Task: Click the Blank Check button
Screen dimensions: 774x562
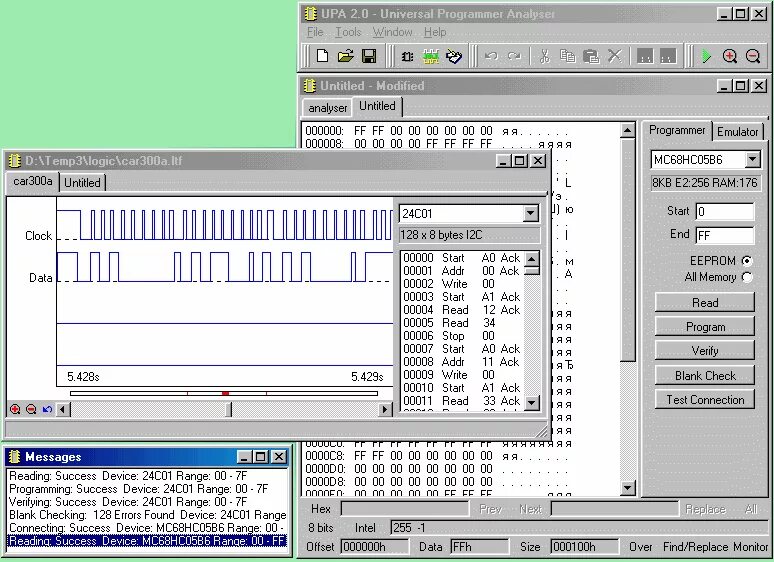Action: (x=705, y=375)
